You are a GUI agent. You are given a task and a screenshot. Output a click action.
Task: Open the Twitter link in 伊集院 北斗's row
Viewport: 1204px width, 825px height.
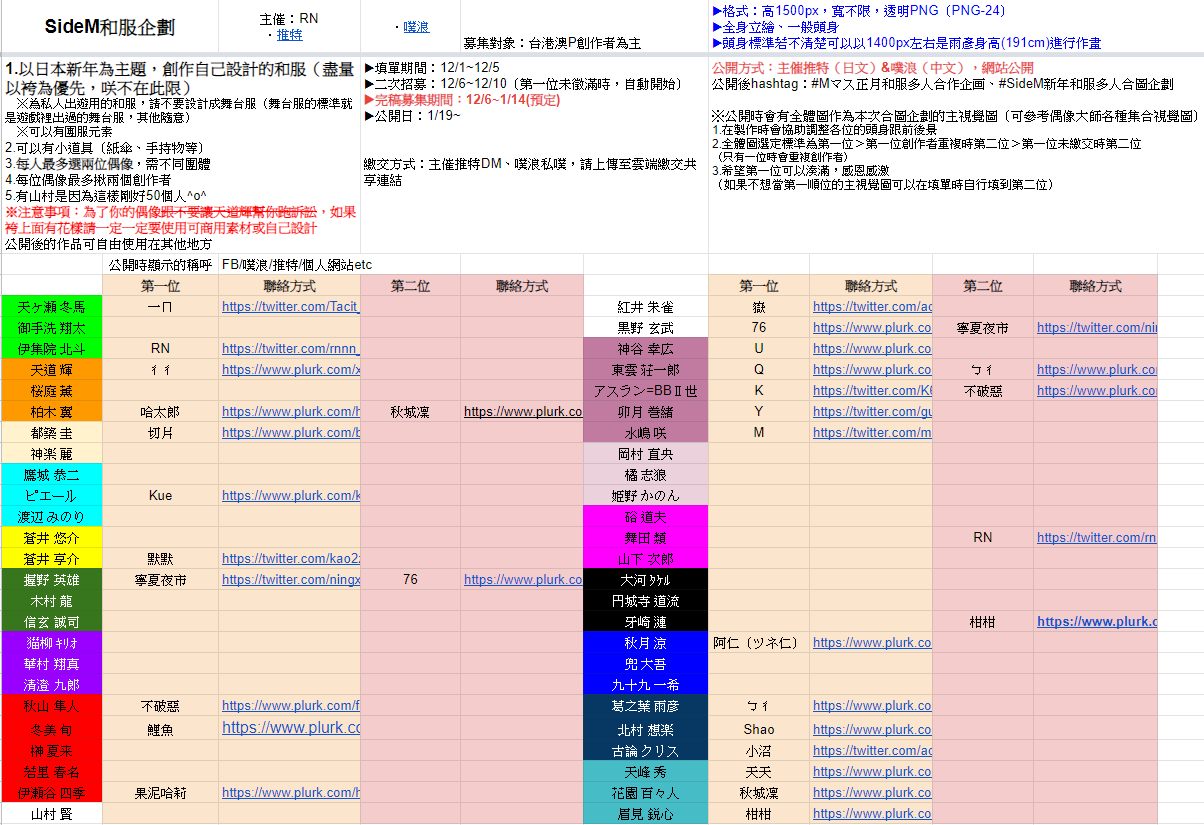coord(291,348)
